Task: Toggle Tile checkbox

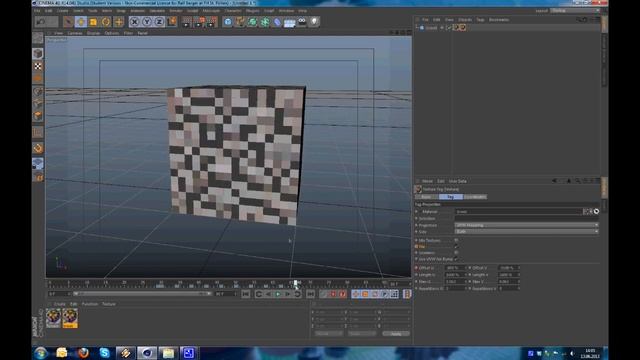Action: coord(456,247)
